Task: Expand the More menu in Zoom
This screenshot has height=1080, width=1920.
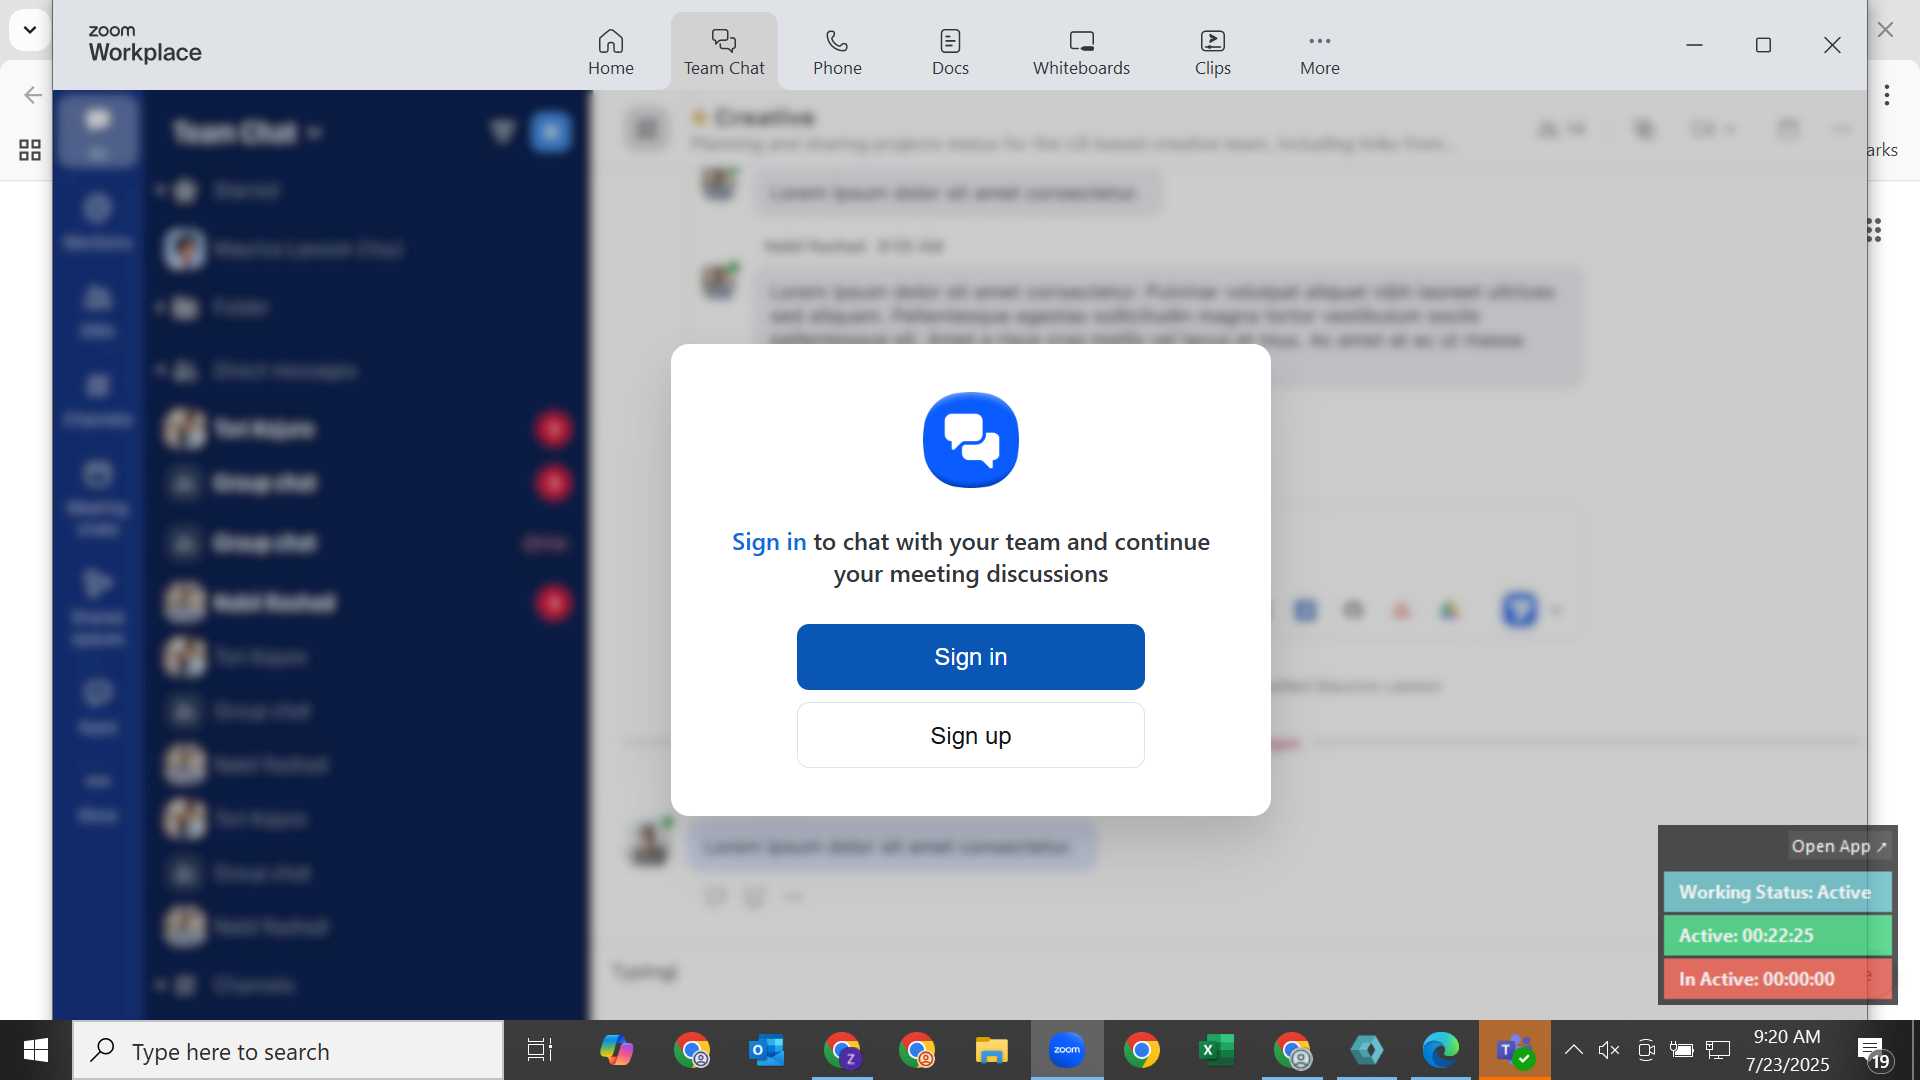Action: coord(1319,52)
